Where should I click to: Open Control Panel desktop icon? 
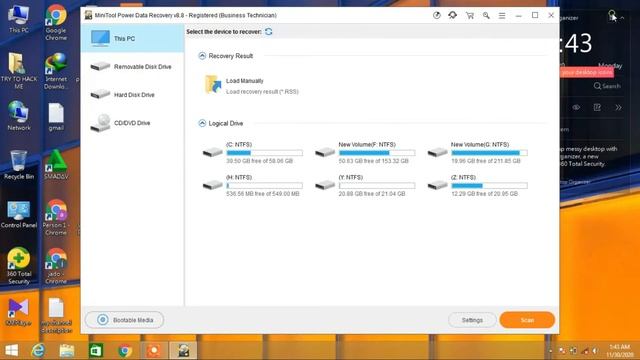click(x=19, y=214)
